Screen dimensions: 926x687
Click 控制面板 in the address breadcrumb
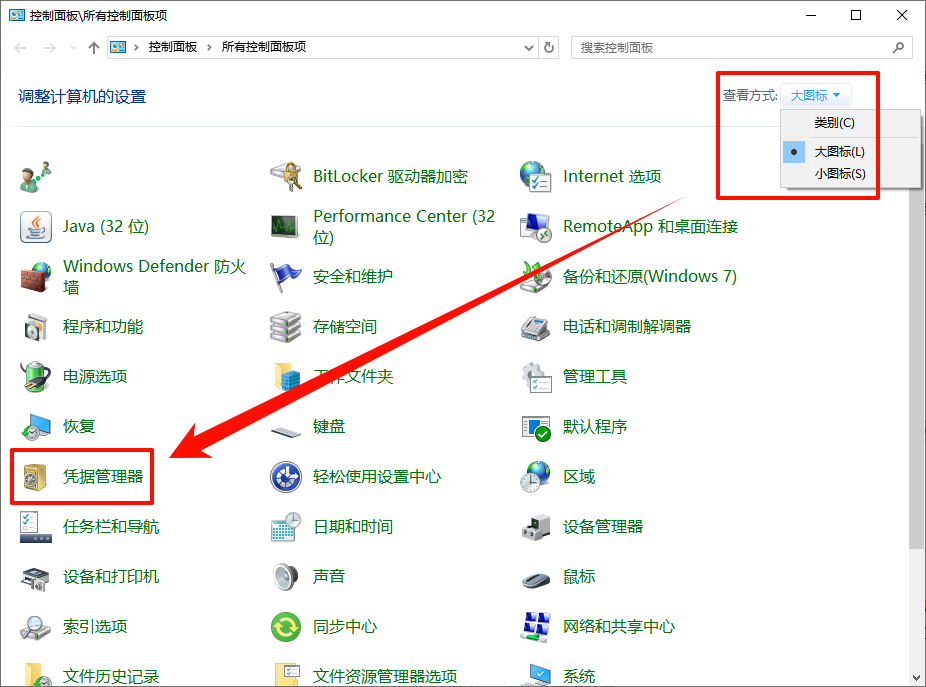coord(172,47)
